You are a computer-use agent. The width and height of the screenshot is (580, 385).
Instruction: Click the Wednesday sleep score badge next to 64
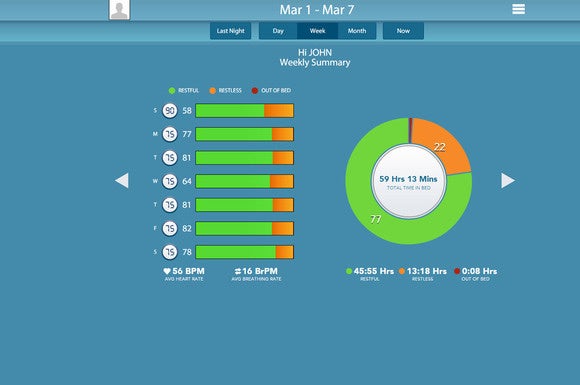[x=170, y=181]
